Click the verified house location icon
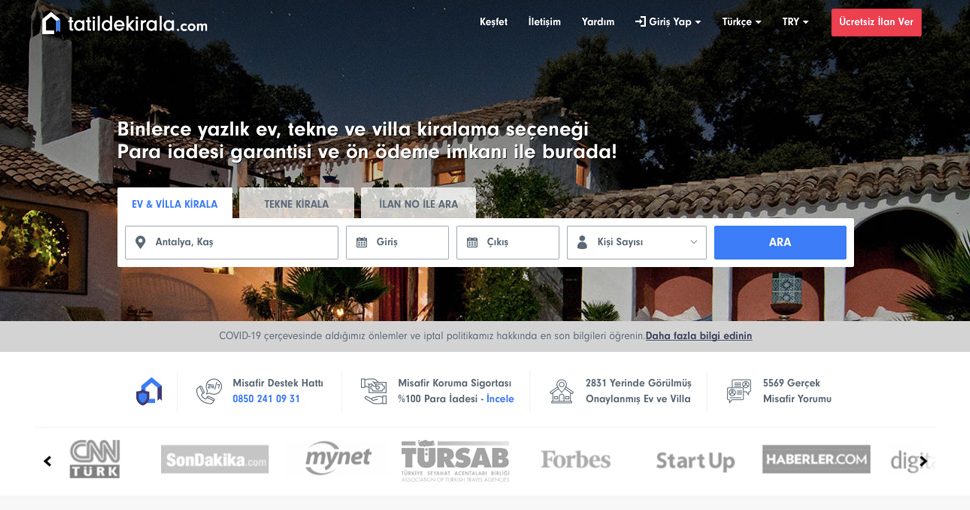 tap(562, 391)
